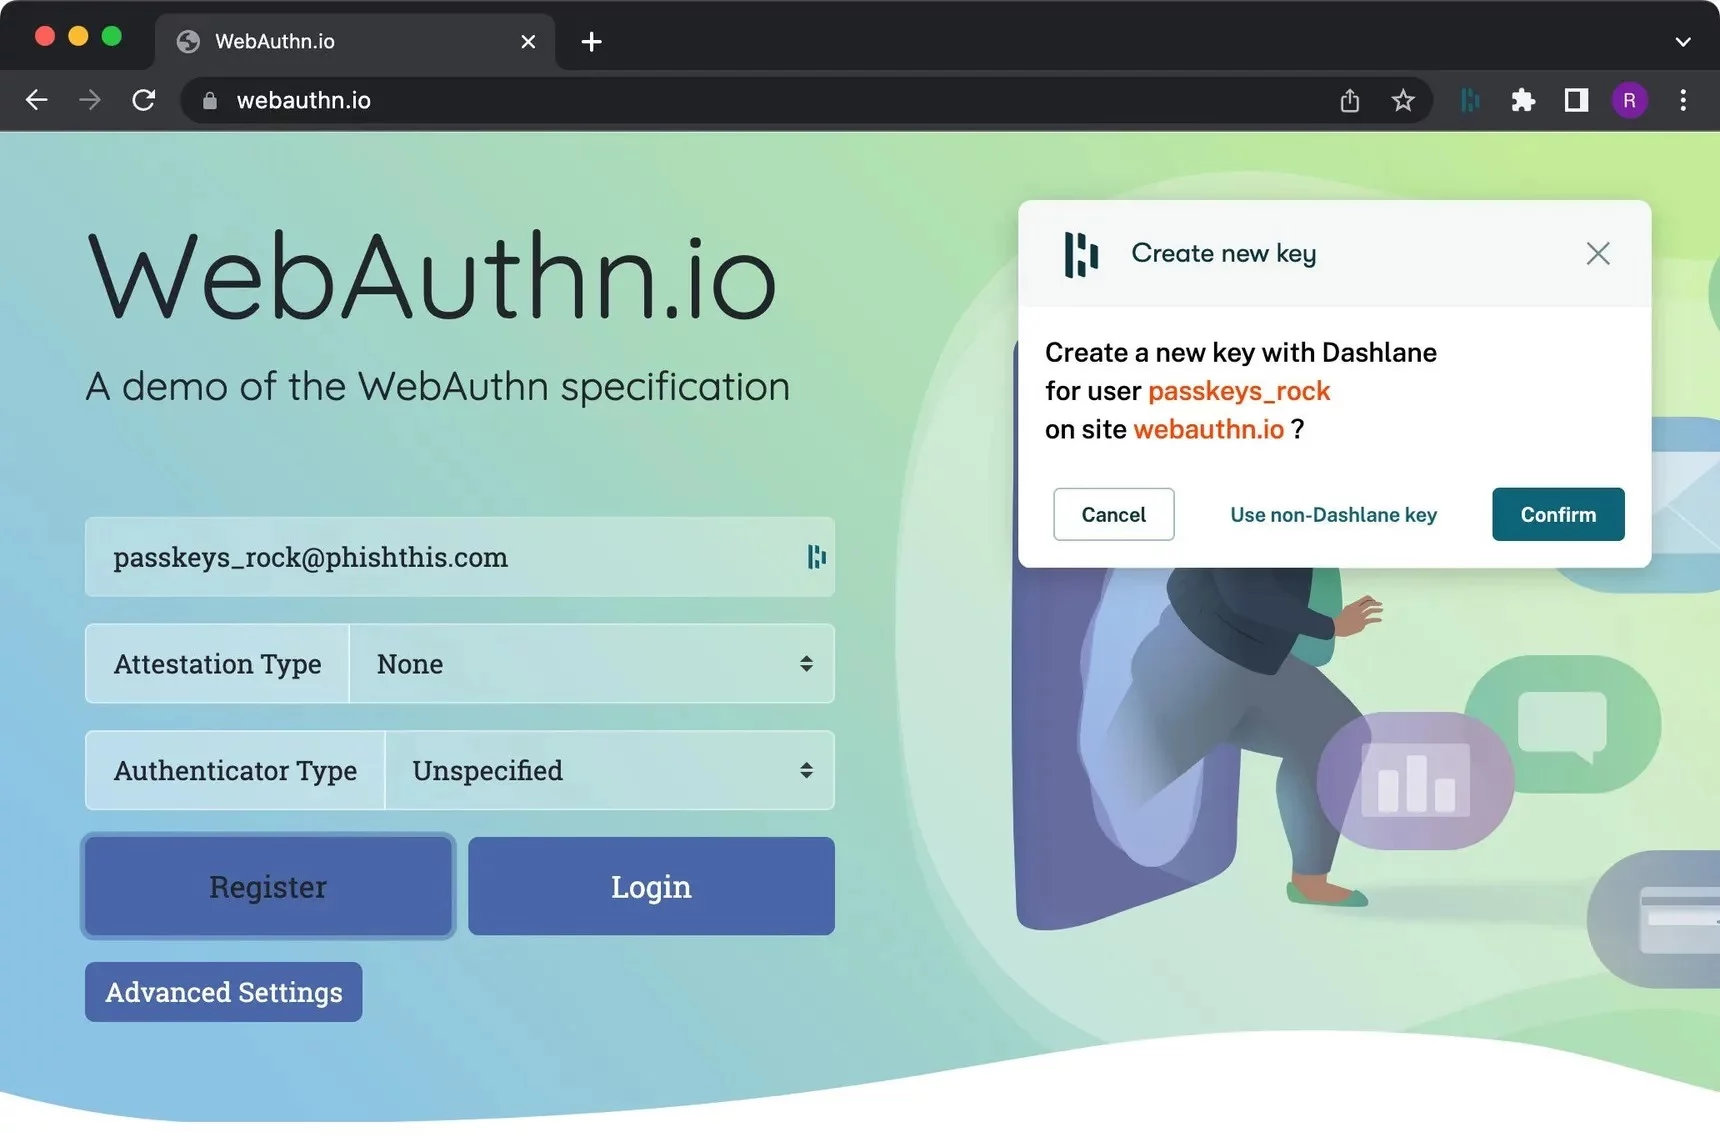This screenshot has width=1720, height=1137.
Task: Click the yellow minimize window button
Action: 78,36
